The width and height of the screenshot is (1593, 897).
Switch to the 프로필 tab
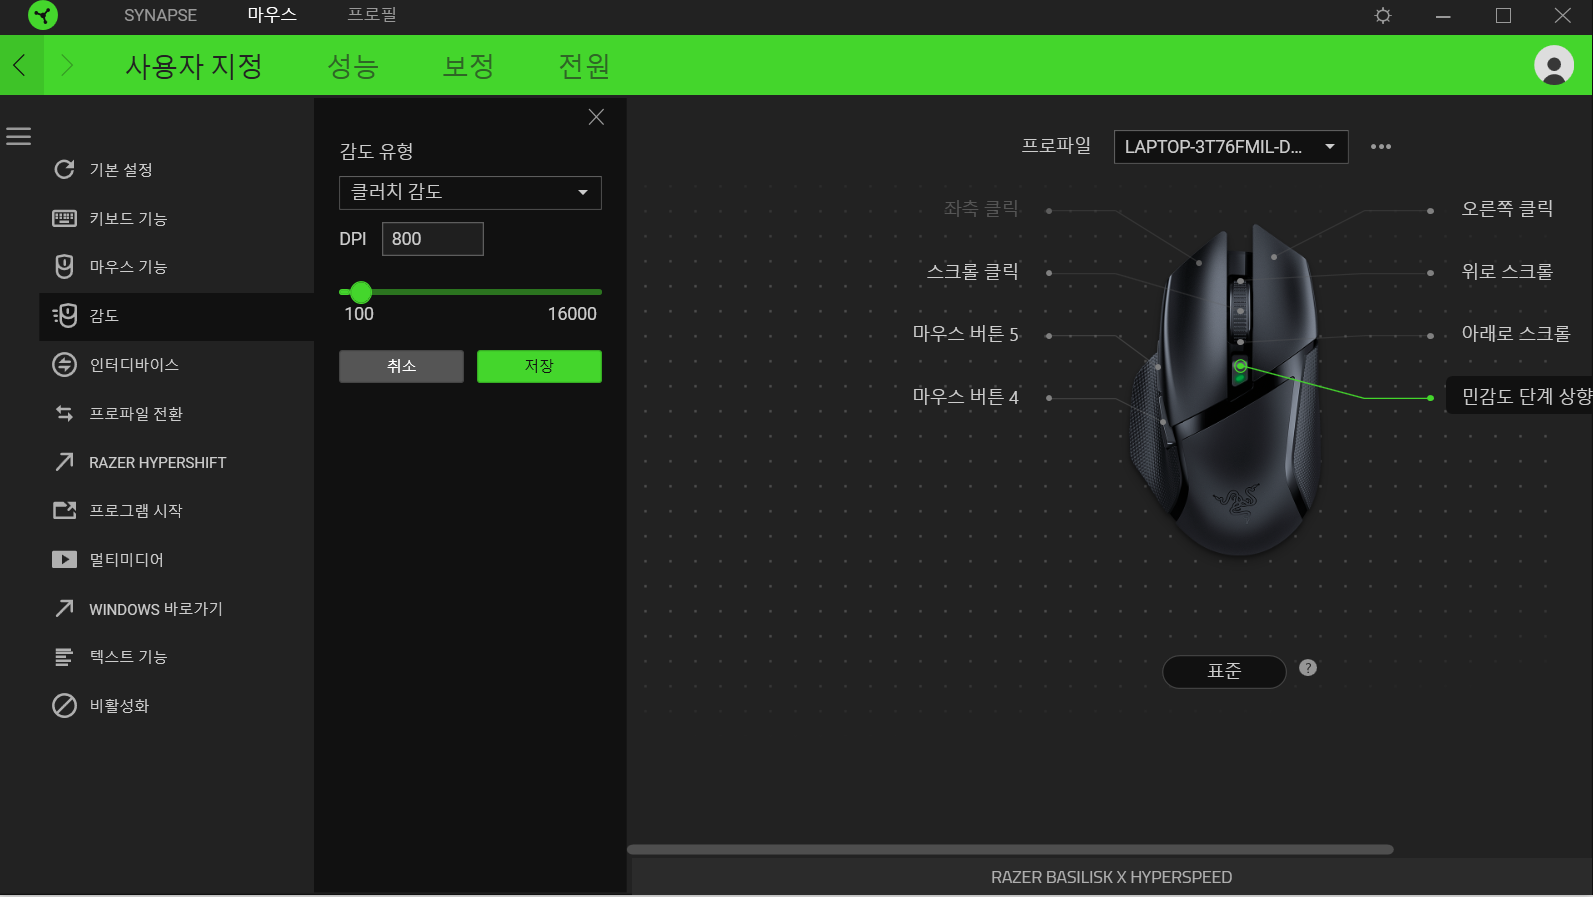tap(372, 15)
